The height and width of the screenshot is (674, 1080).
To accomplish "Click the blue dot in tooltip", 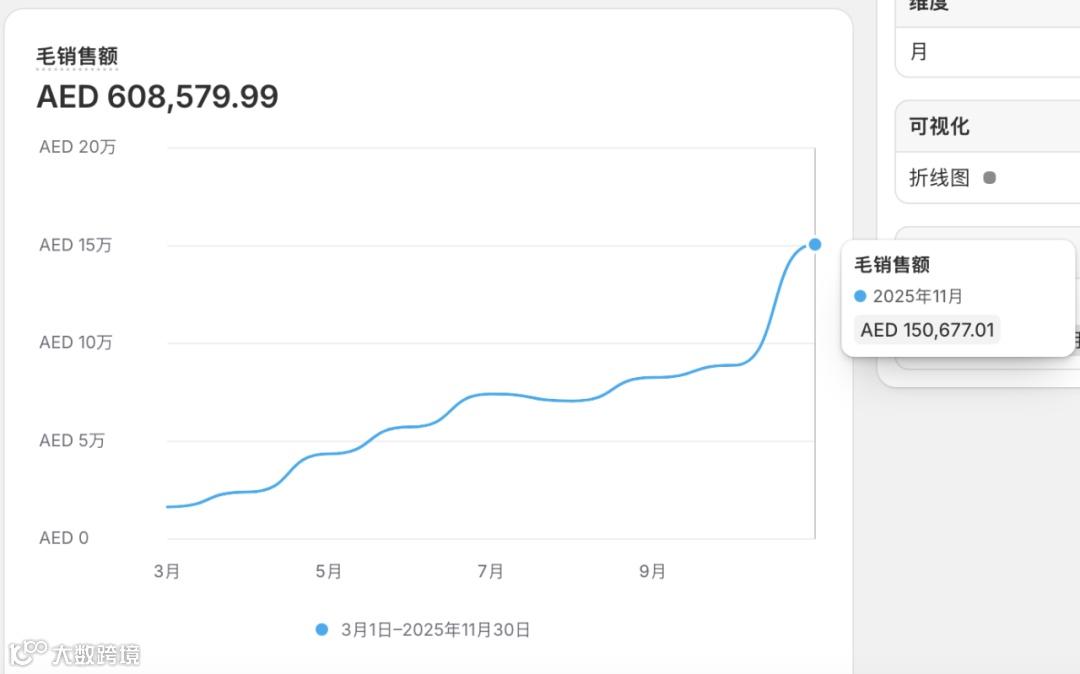I will (860, 296).
